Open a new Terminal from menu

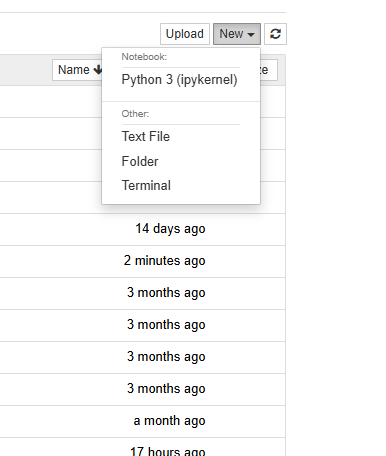pyautogui.click(x=146, y=185)
